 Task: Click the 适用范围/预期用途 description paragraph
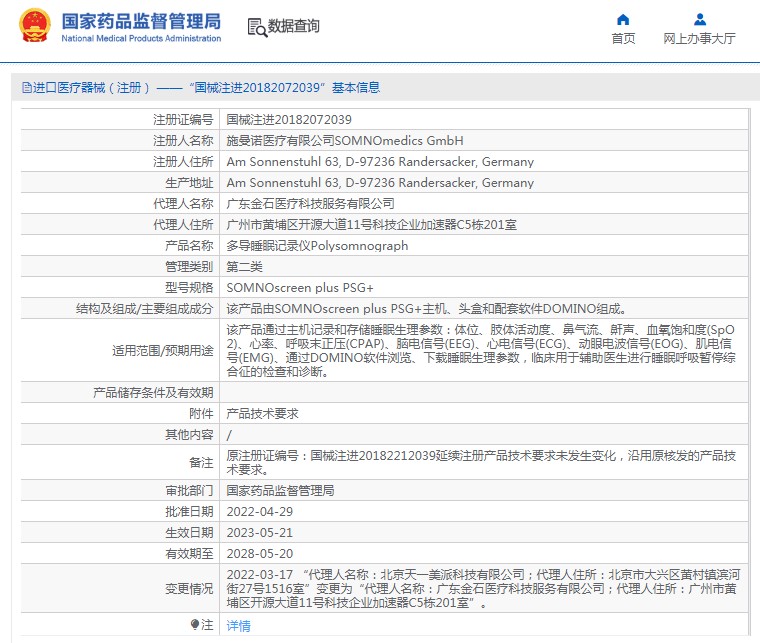pos(481,350)
